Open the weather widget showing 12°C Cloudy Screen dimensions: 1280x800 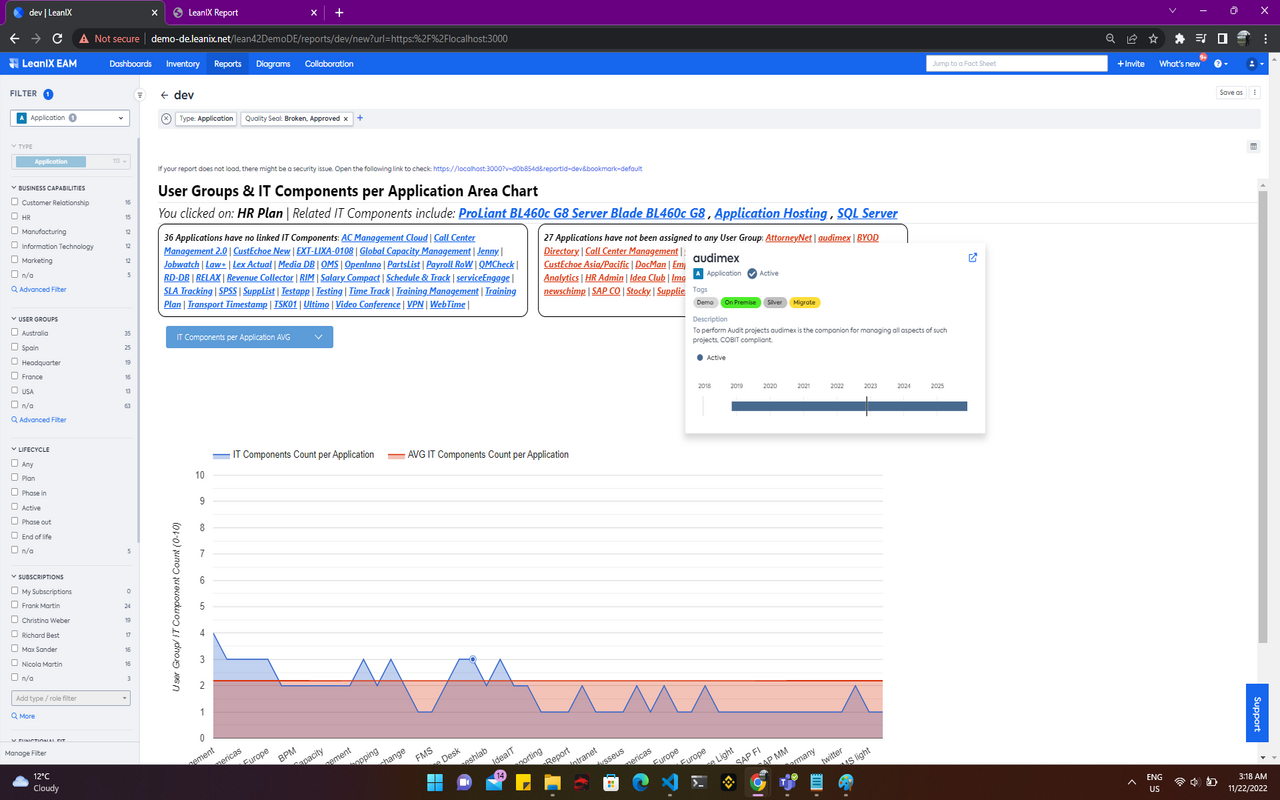(36, 781)
